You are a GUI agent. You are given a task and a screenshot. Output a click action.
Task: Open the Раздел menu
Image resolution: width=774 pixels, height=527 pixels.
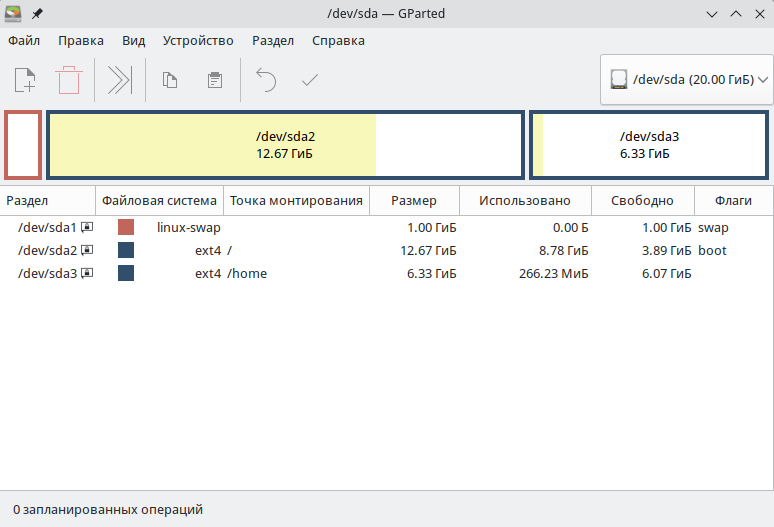click(x=272, y=41)
